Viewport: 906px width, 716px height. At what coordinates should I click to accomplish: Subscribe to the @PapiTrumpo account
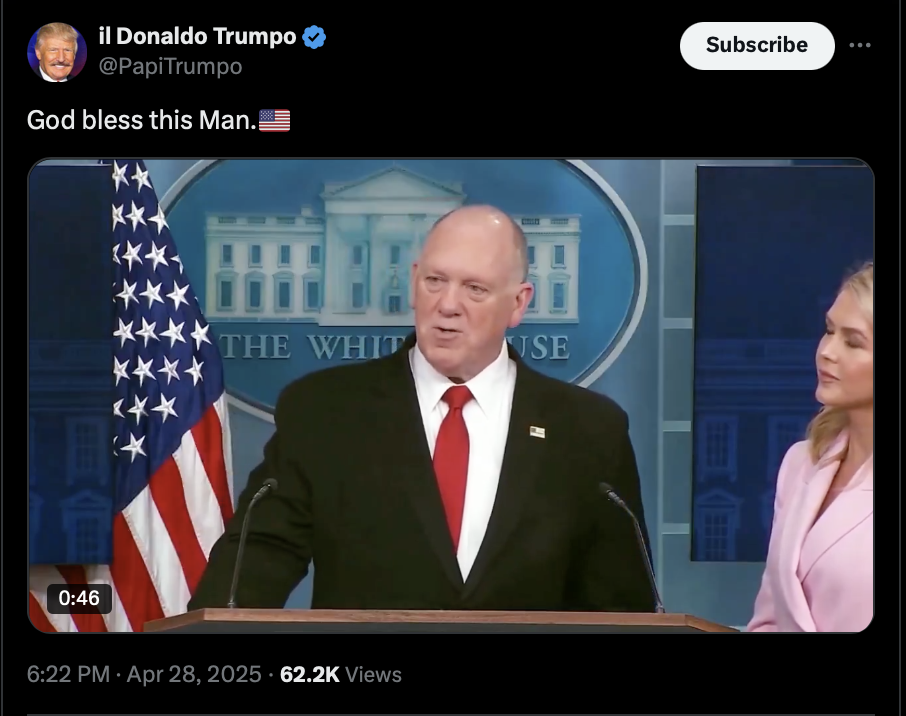pos(757,46)
